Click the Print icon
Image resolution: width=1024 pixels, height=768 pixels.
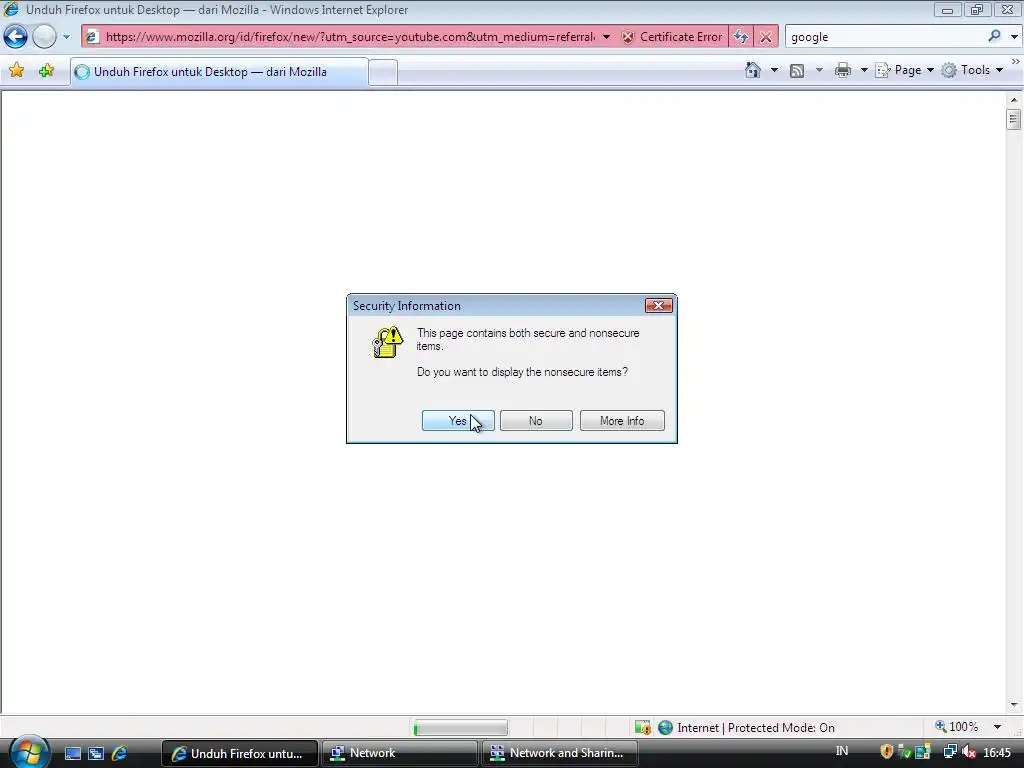click(x=843, y=70)
